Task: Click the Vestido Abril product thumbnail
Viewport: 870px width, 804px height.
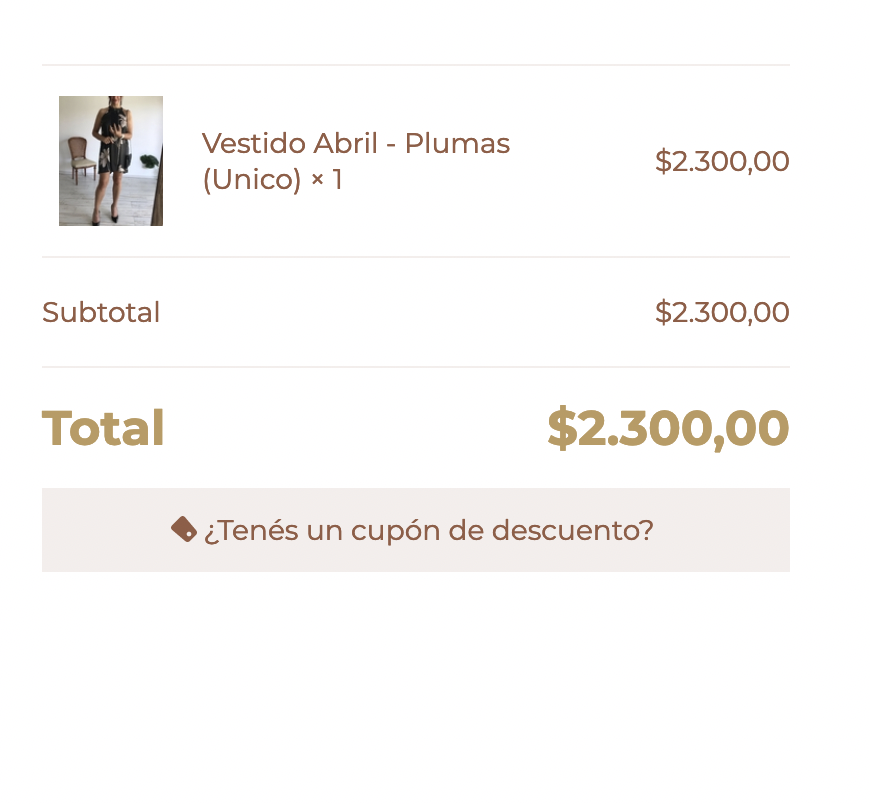Action: [x=111, y=161]
